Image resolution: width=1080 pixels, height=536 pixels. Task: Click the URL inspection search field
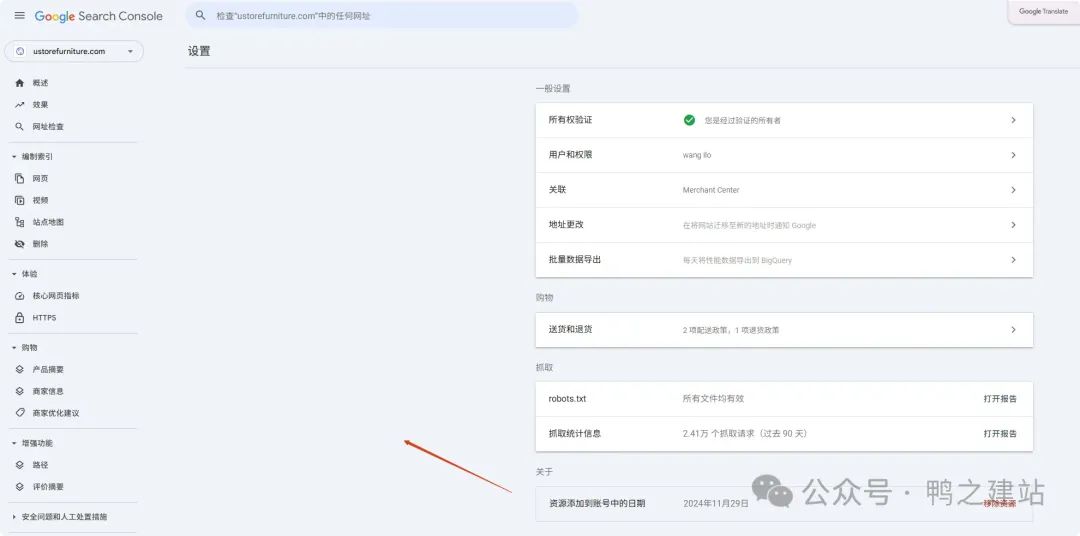point(382,15)
